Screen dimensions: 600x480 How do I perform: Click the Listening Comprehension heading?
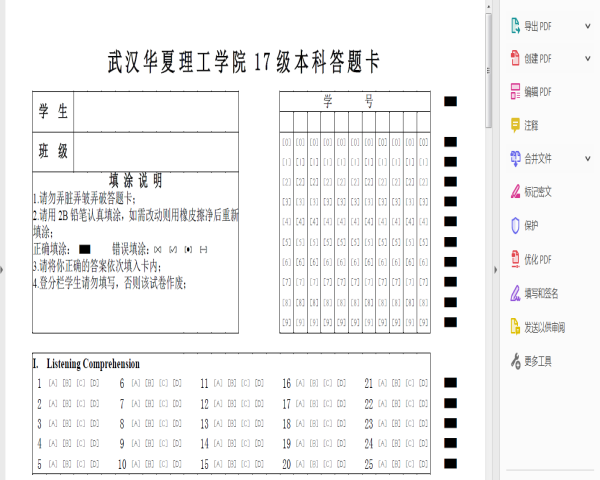pyautogui.click(x=93, y=363)
